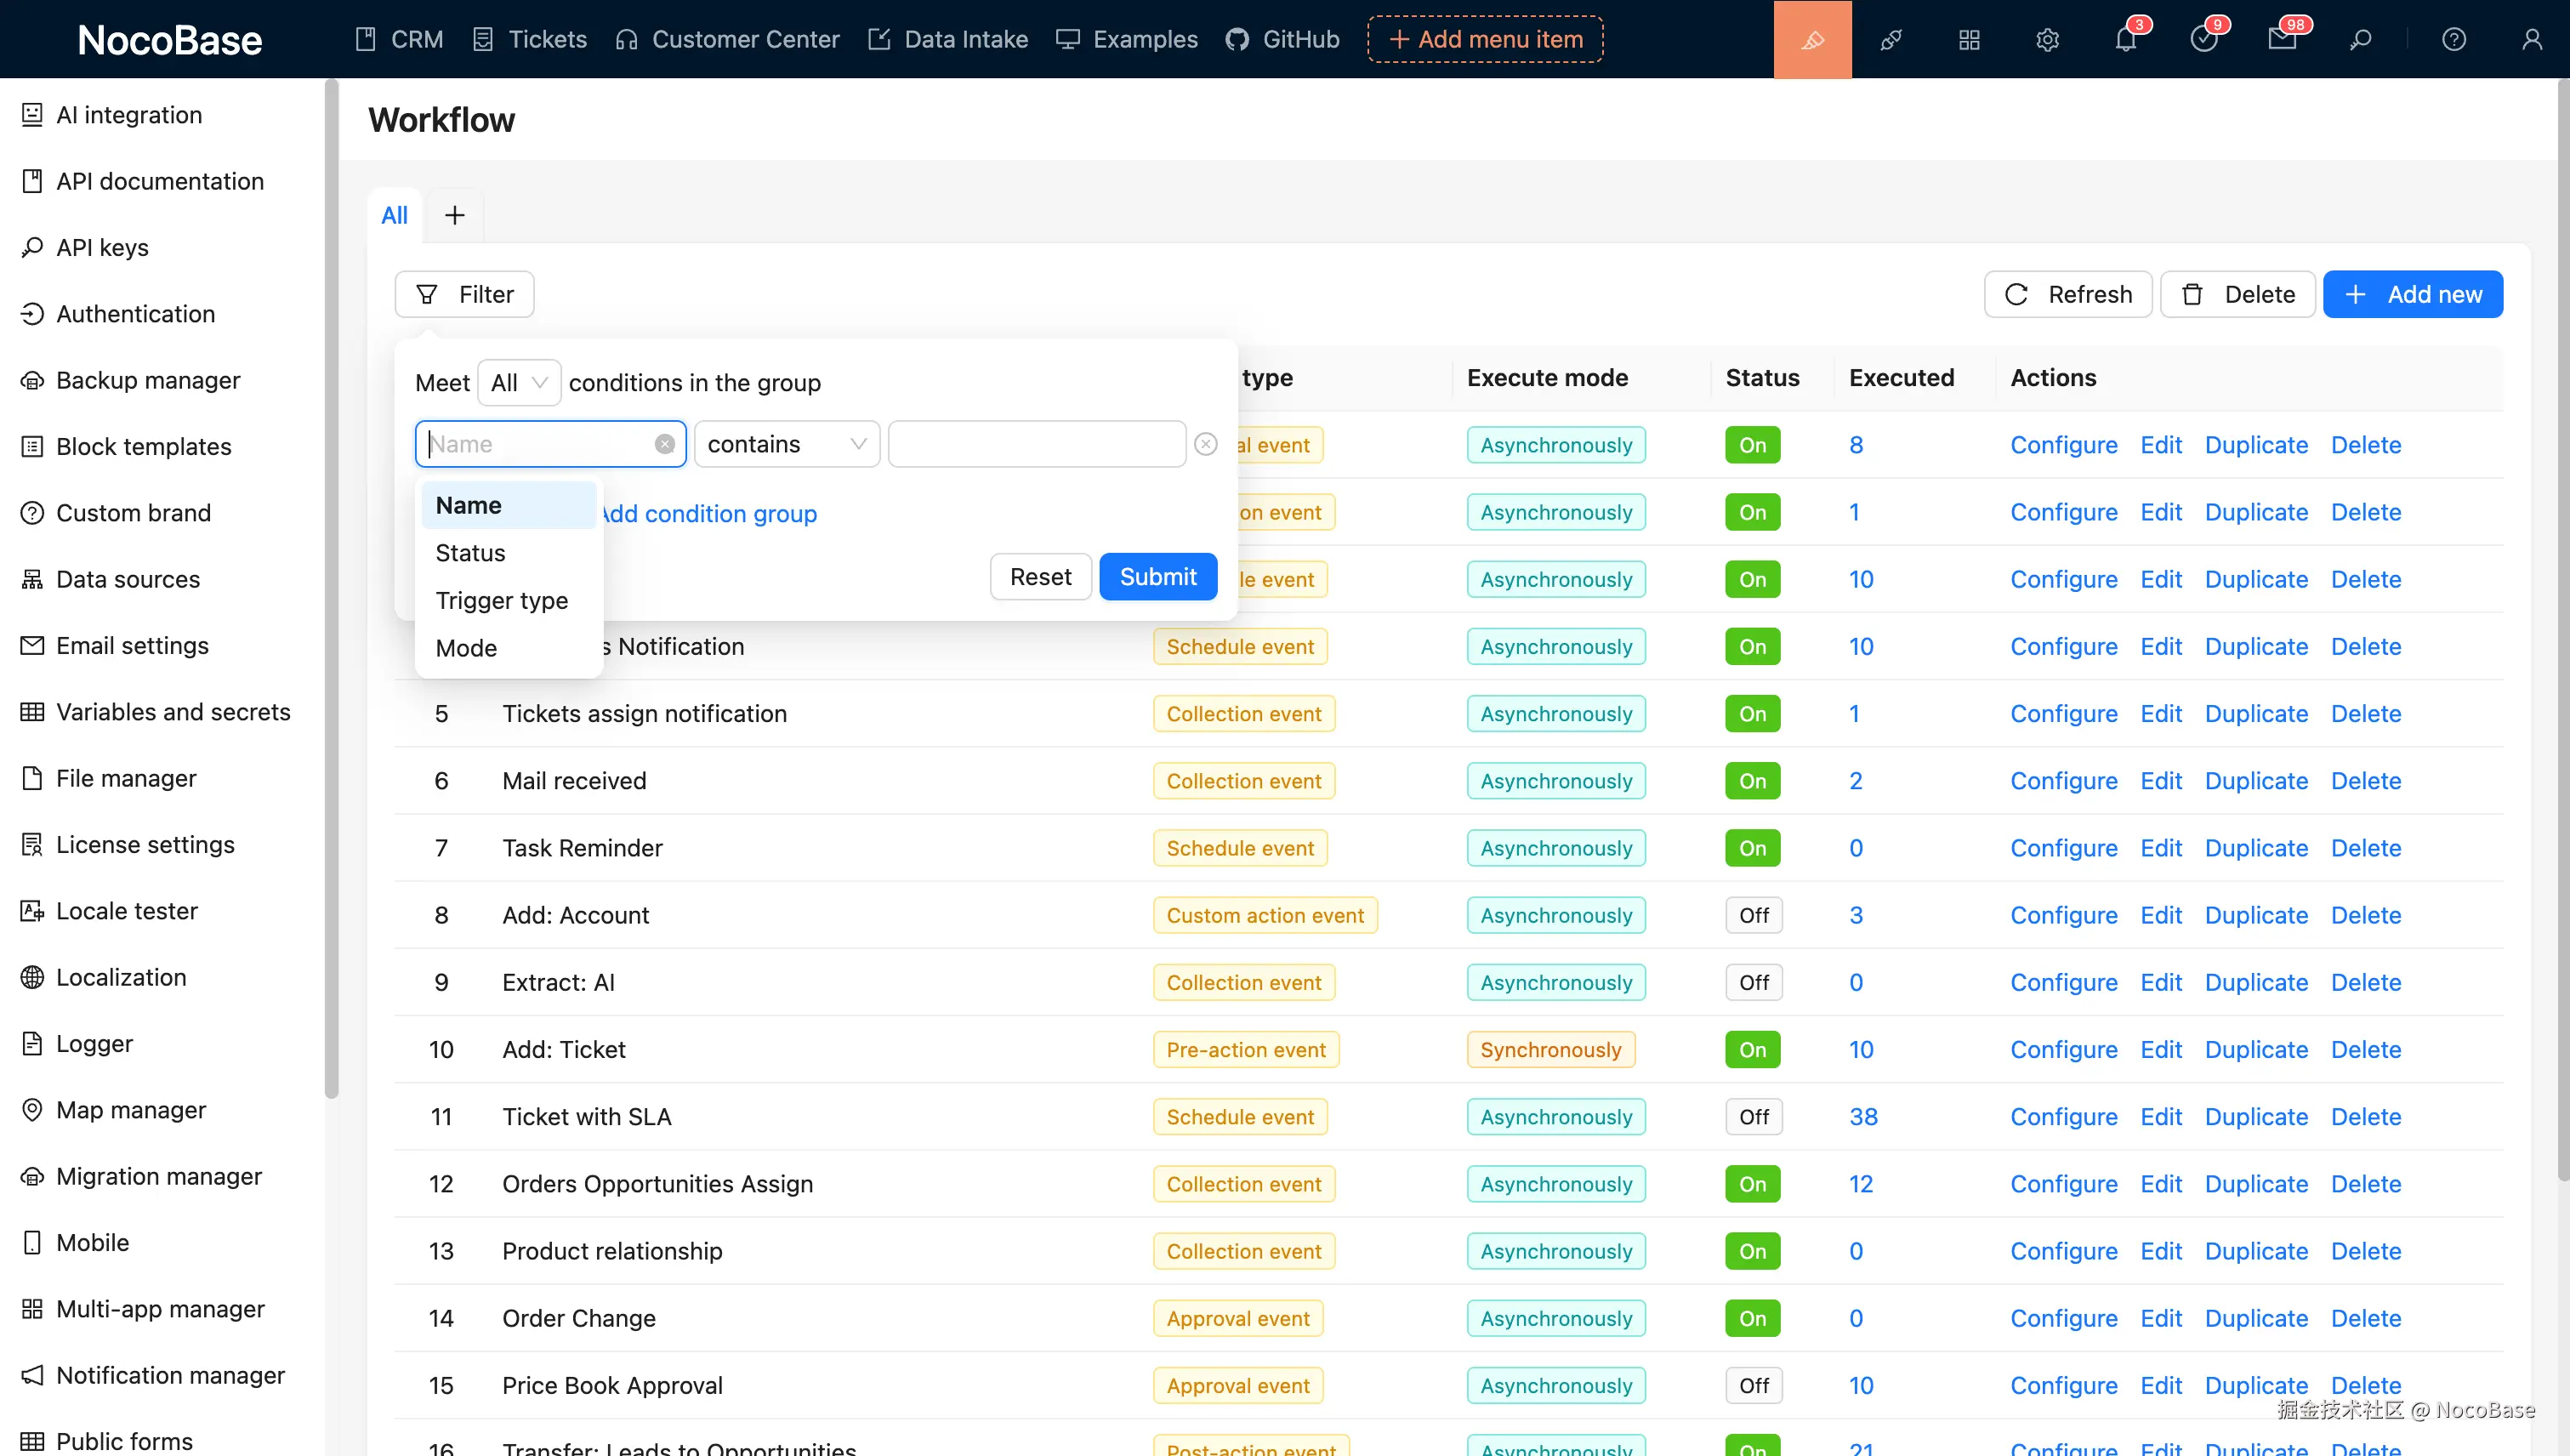
Task: Open the global search magnifier icon
Action: point(2361,39)
